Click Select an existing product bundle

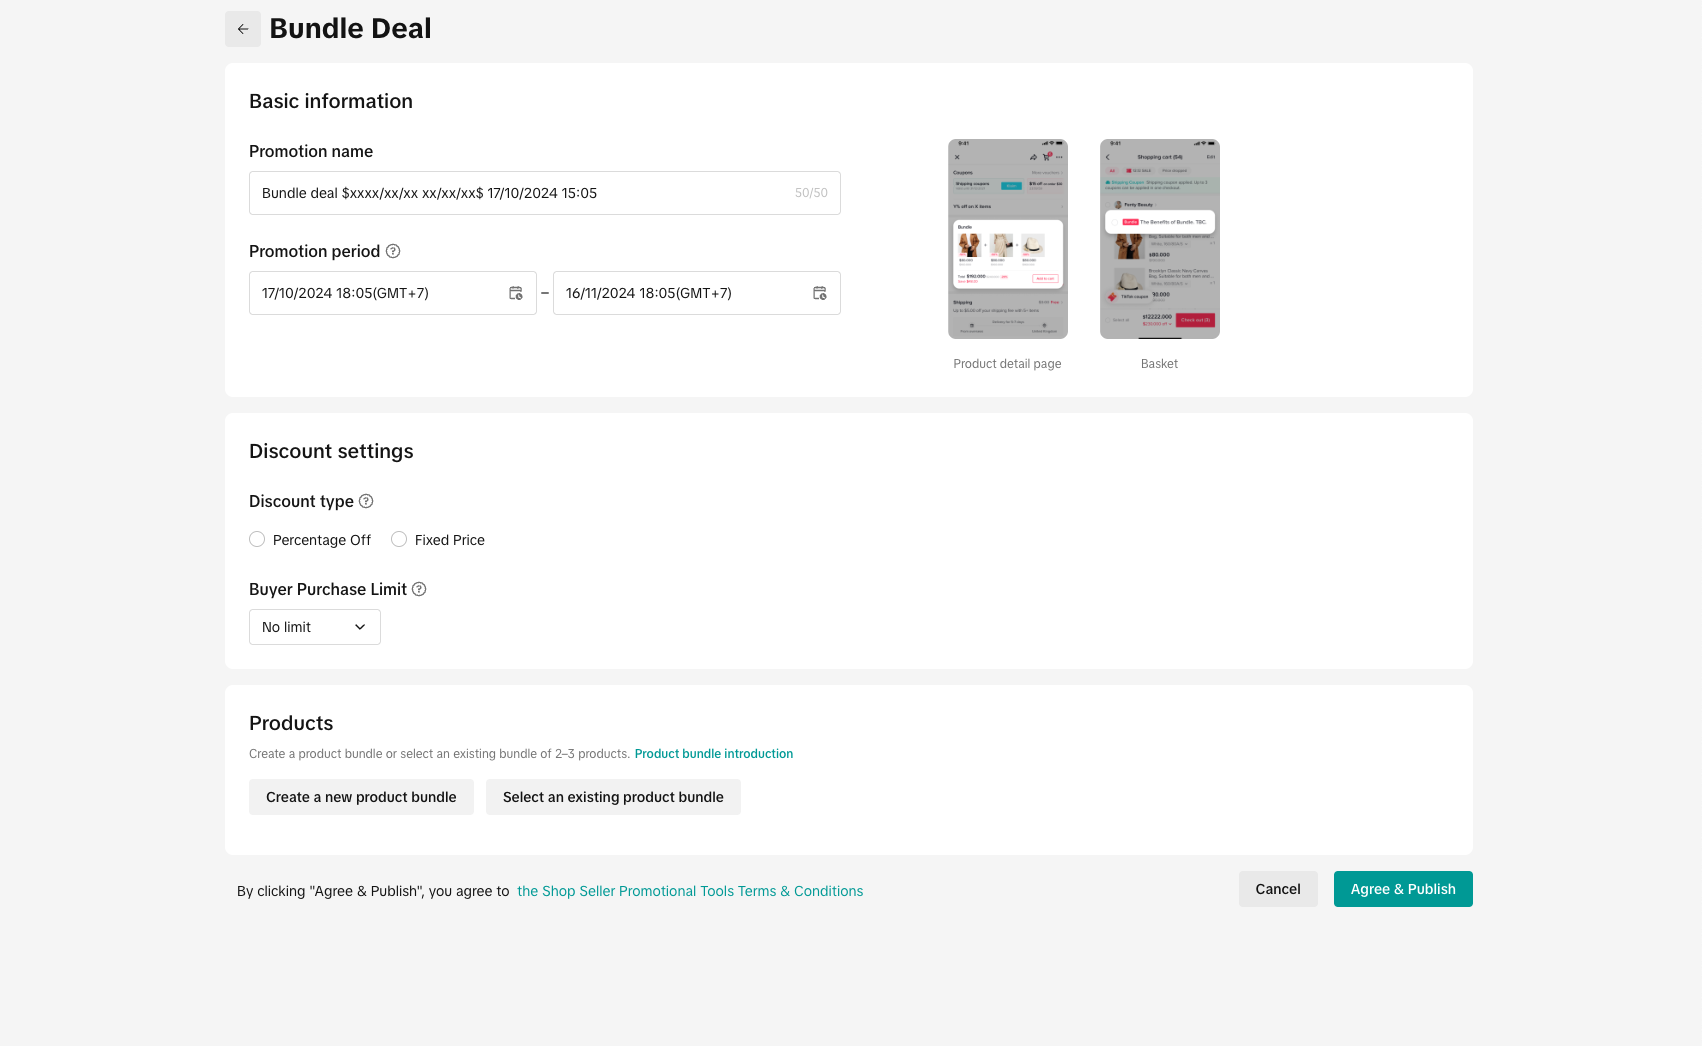(x=613, y=797)
